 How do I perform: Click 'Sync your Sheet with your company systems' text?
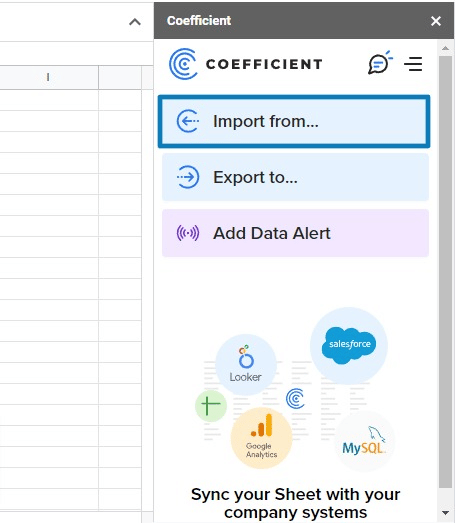(x=295, y=503)
